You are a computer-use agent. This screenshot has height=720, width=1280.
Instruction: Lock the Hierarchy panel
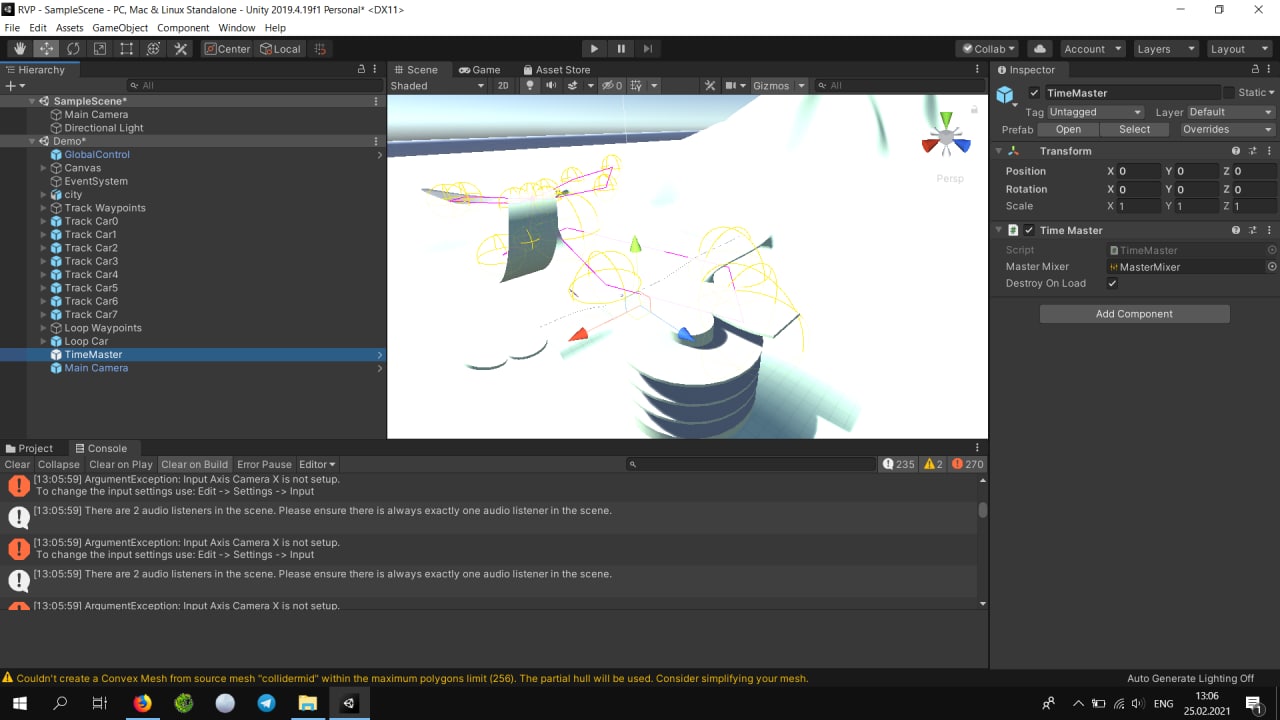click(362, 70)
